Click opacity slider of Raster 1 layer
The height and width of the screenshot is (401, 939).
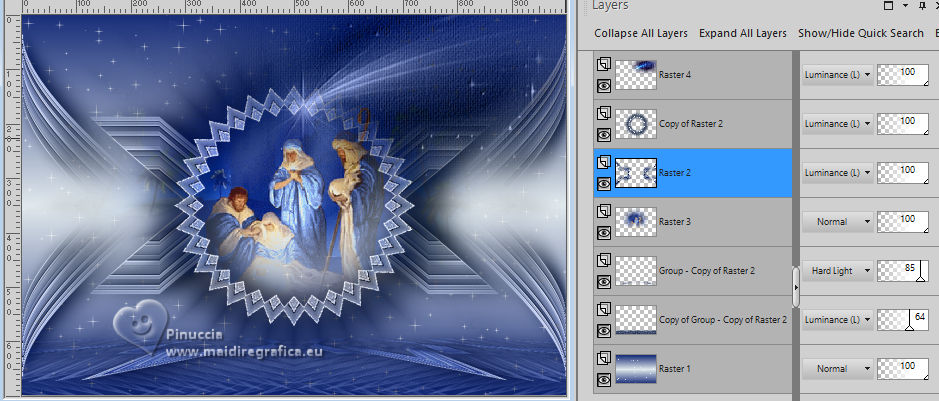[903, 369]
